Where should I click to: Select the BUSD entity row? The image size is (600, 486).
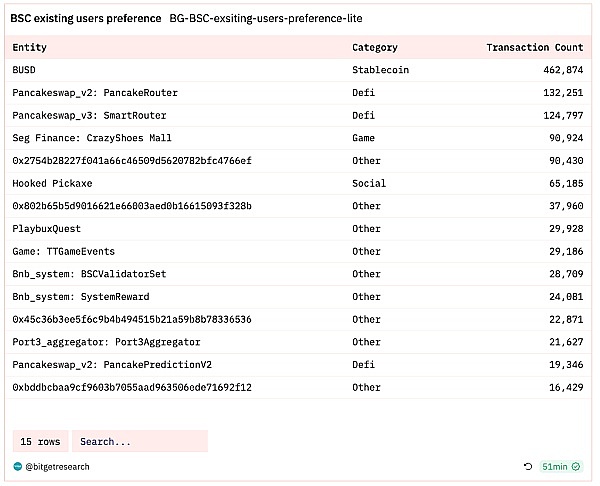[x=23, y=70]
